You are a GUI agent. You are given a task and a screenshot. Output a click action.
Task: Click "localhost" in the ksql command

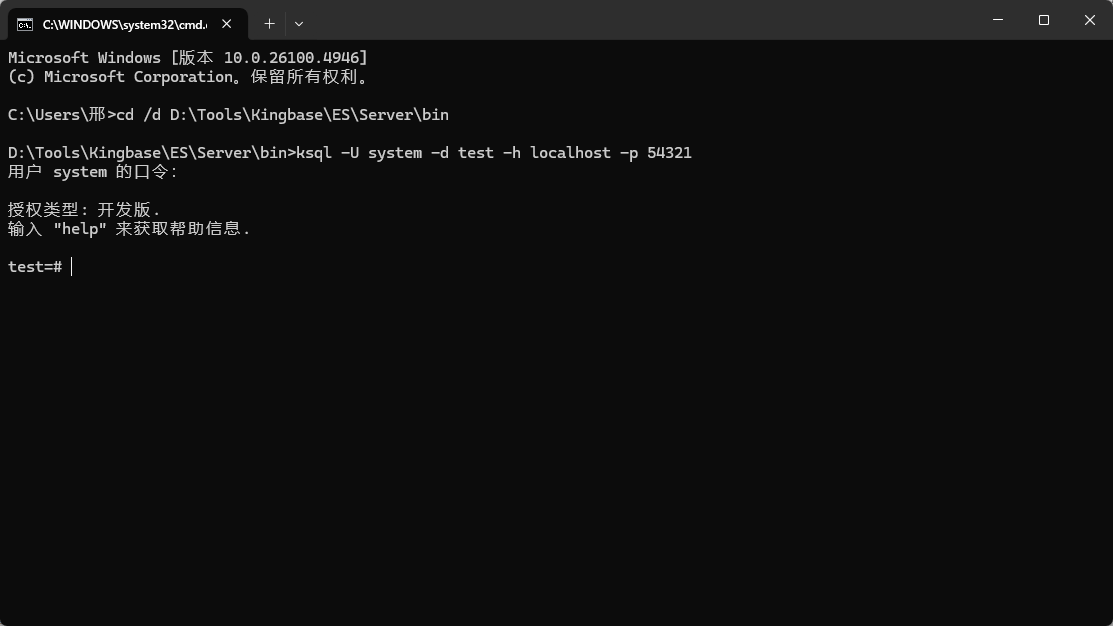pos(570,153)
